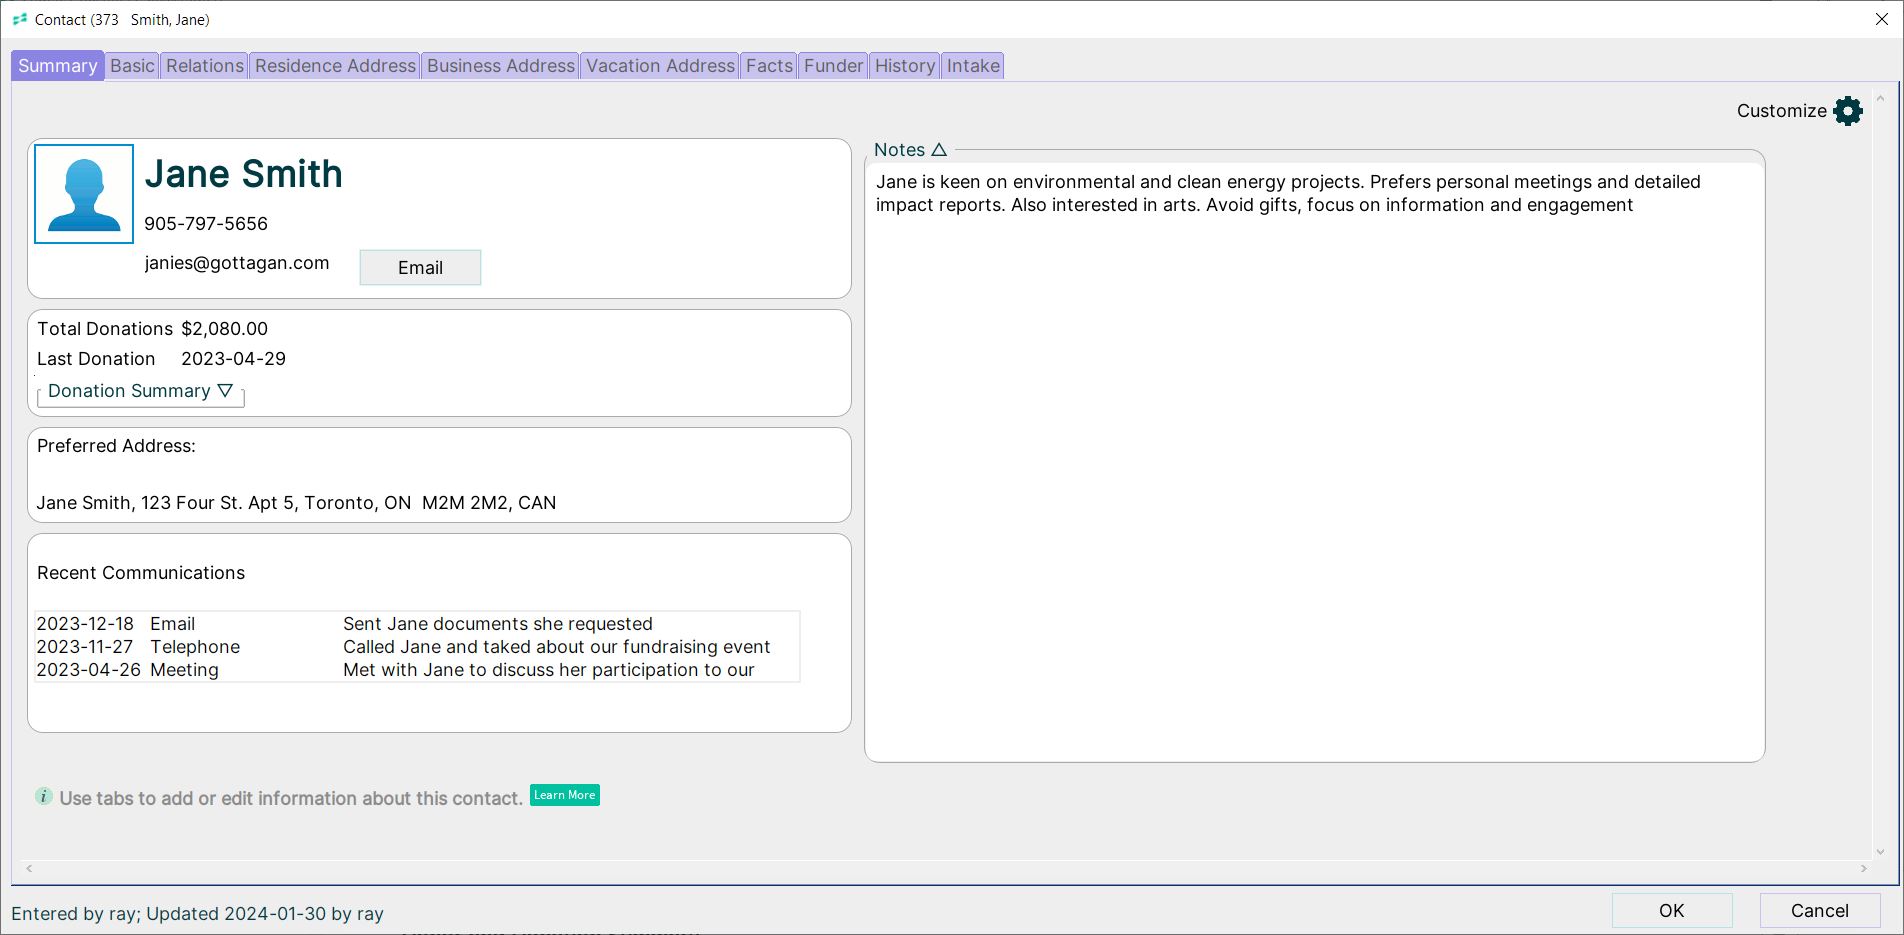The image size is (1904, 935).
Task: Click the vertical scrollbar up arrow
Action: pos(1880,98)
